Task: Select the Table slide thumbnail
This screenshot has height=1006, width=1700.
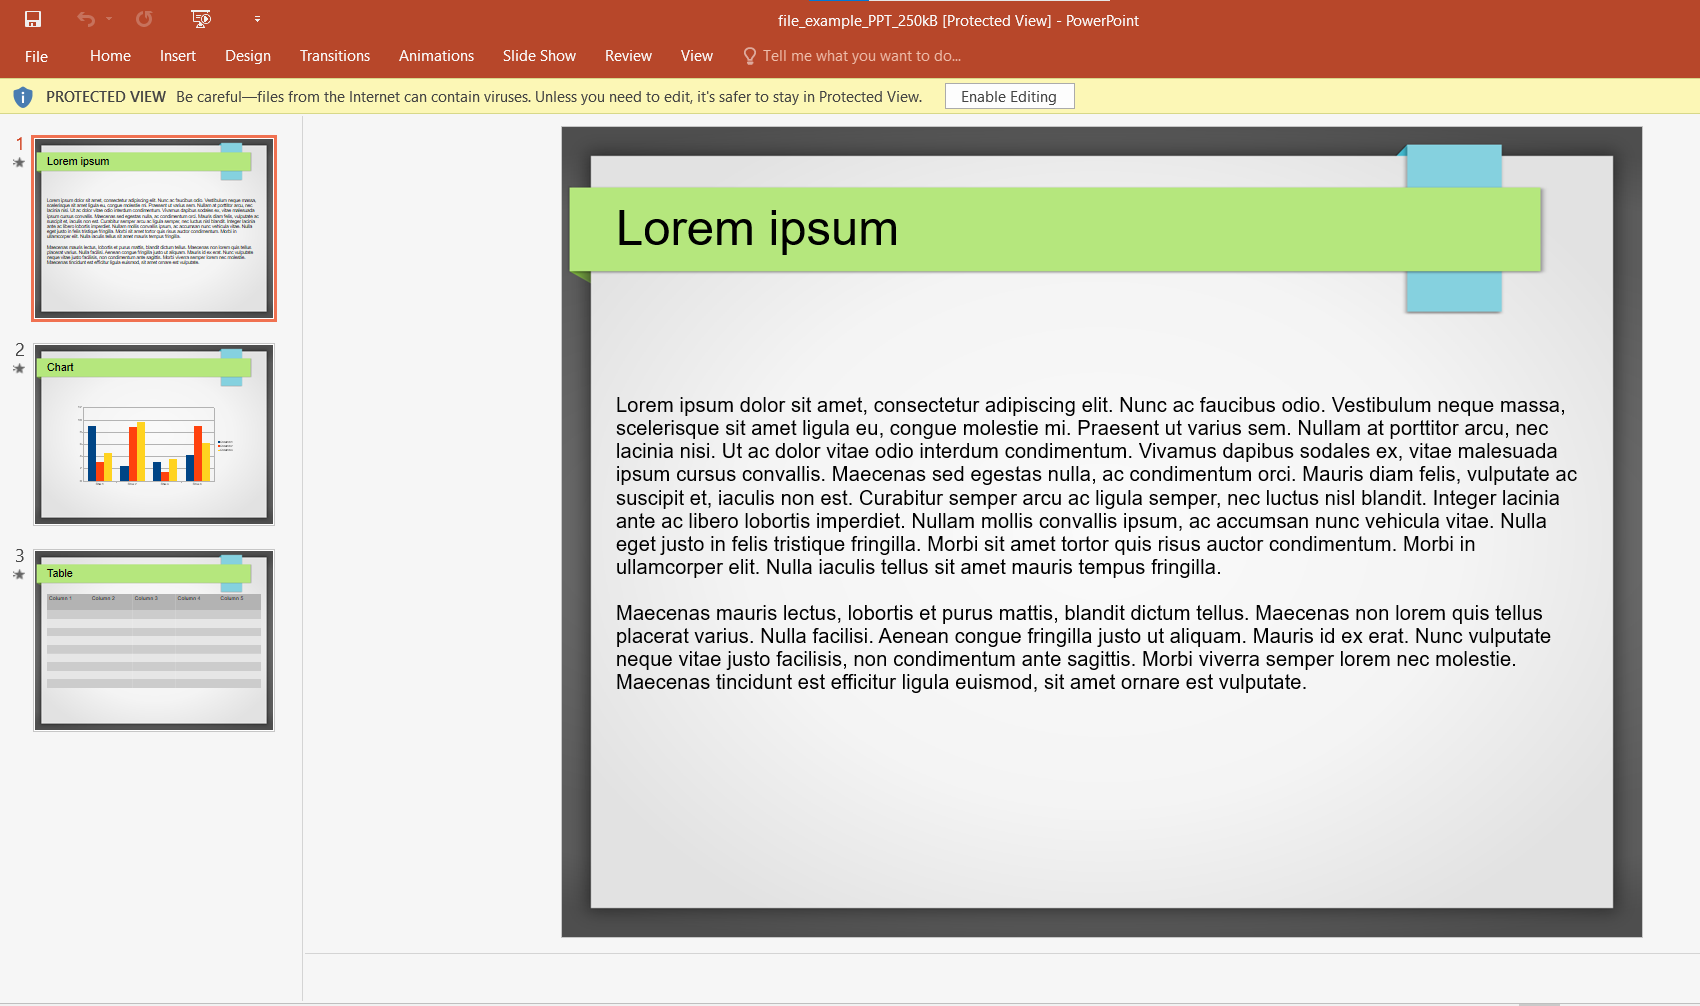Action: (154, 640)
